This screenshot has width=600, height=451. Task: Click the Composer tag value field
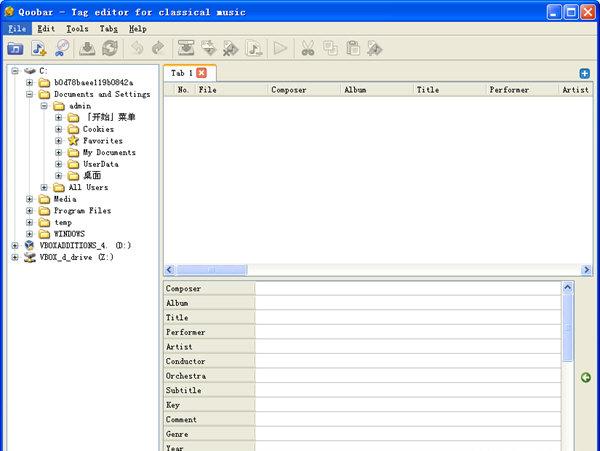tap(407, 289)
